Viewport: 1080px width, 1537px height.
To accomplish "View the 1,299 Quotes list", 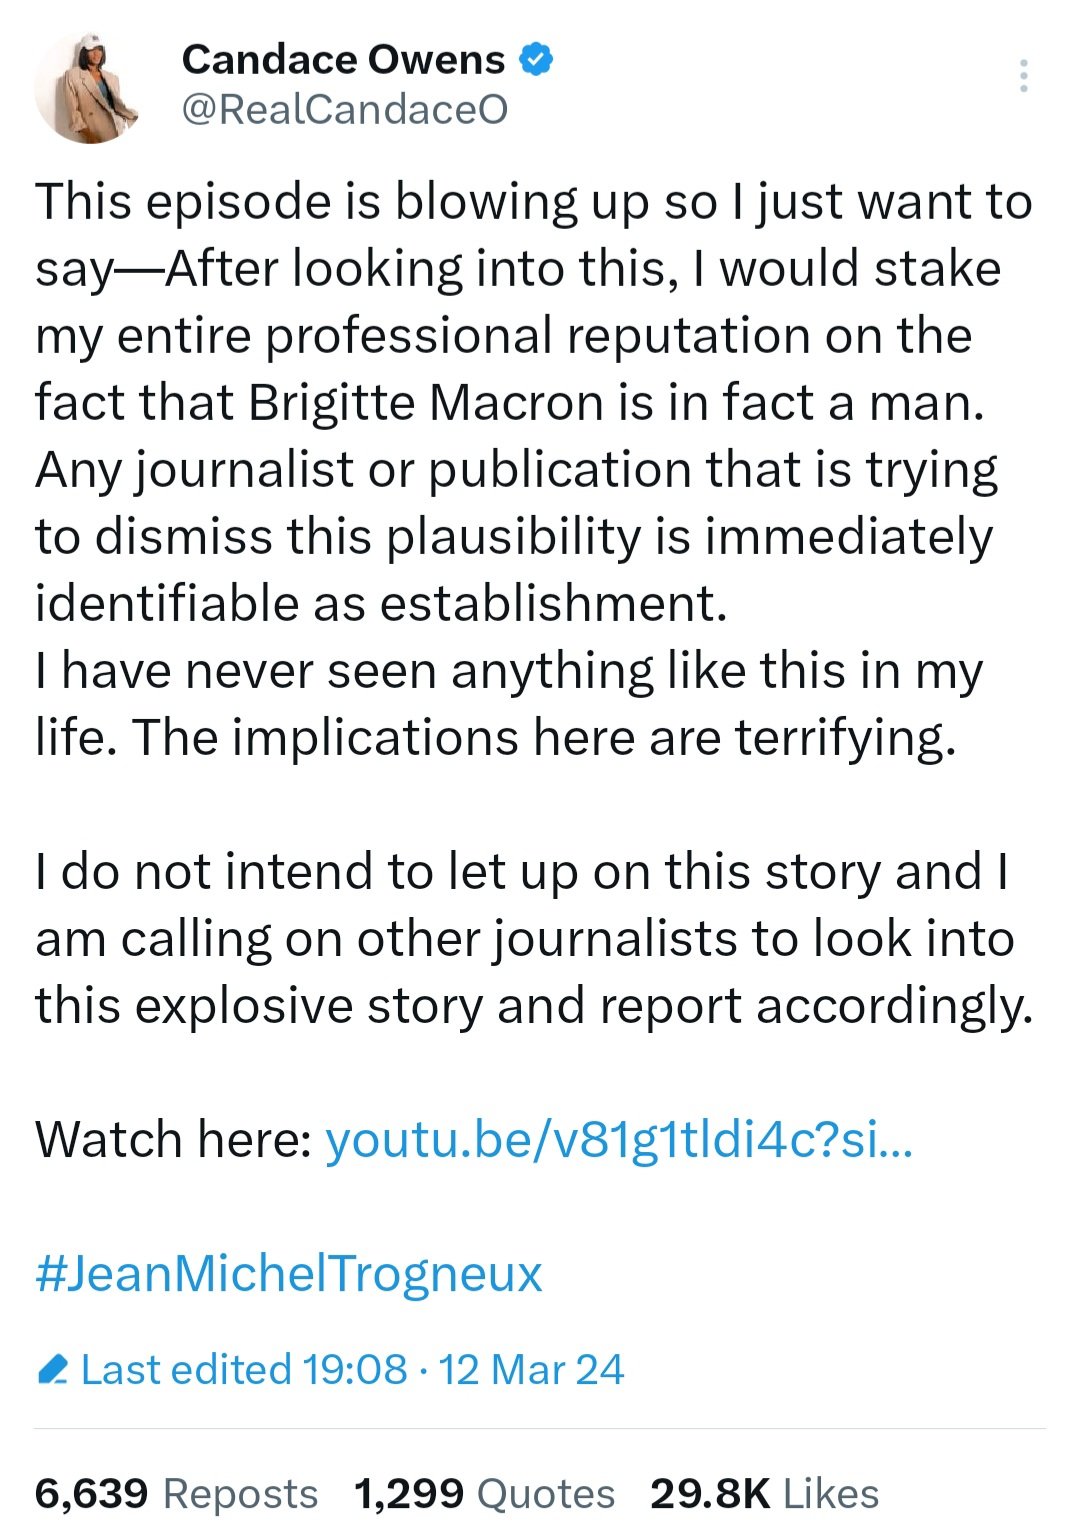I will point(484,1494).
